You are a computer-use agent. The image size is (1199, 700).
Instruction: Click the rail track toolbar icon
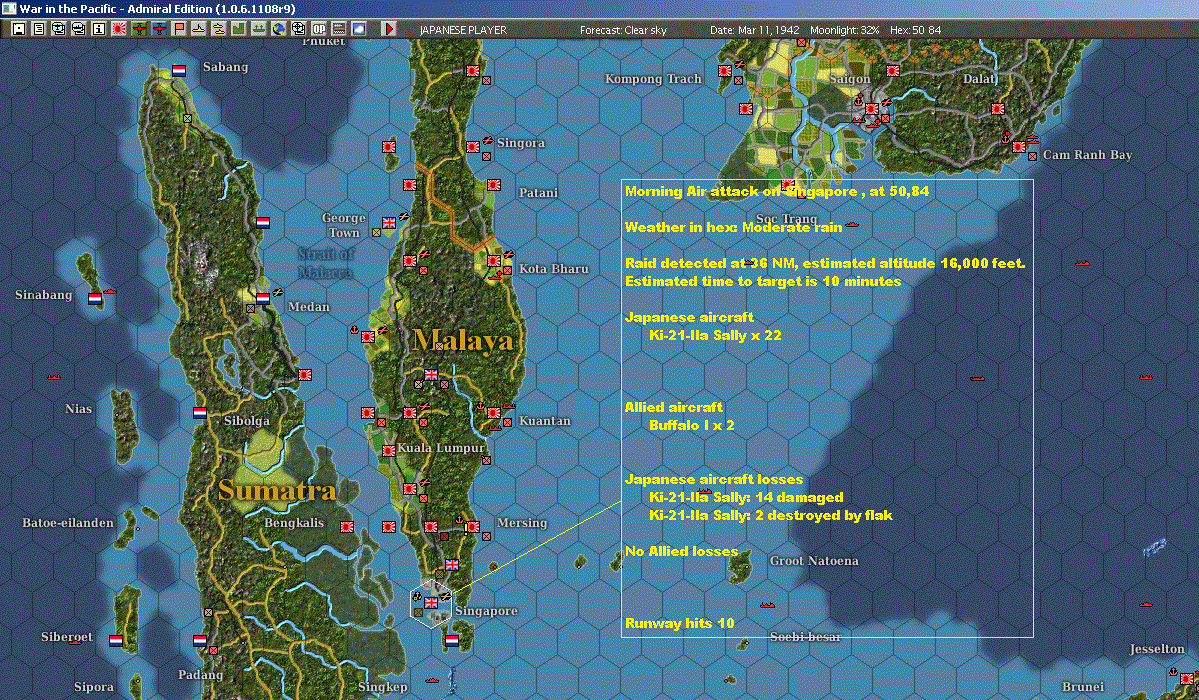pyautogui.click(x=339, y=29)
